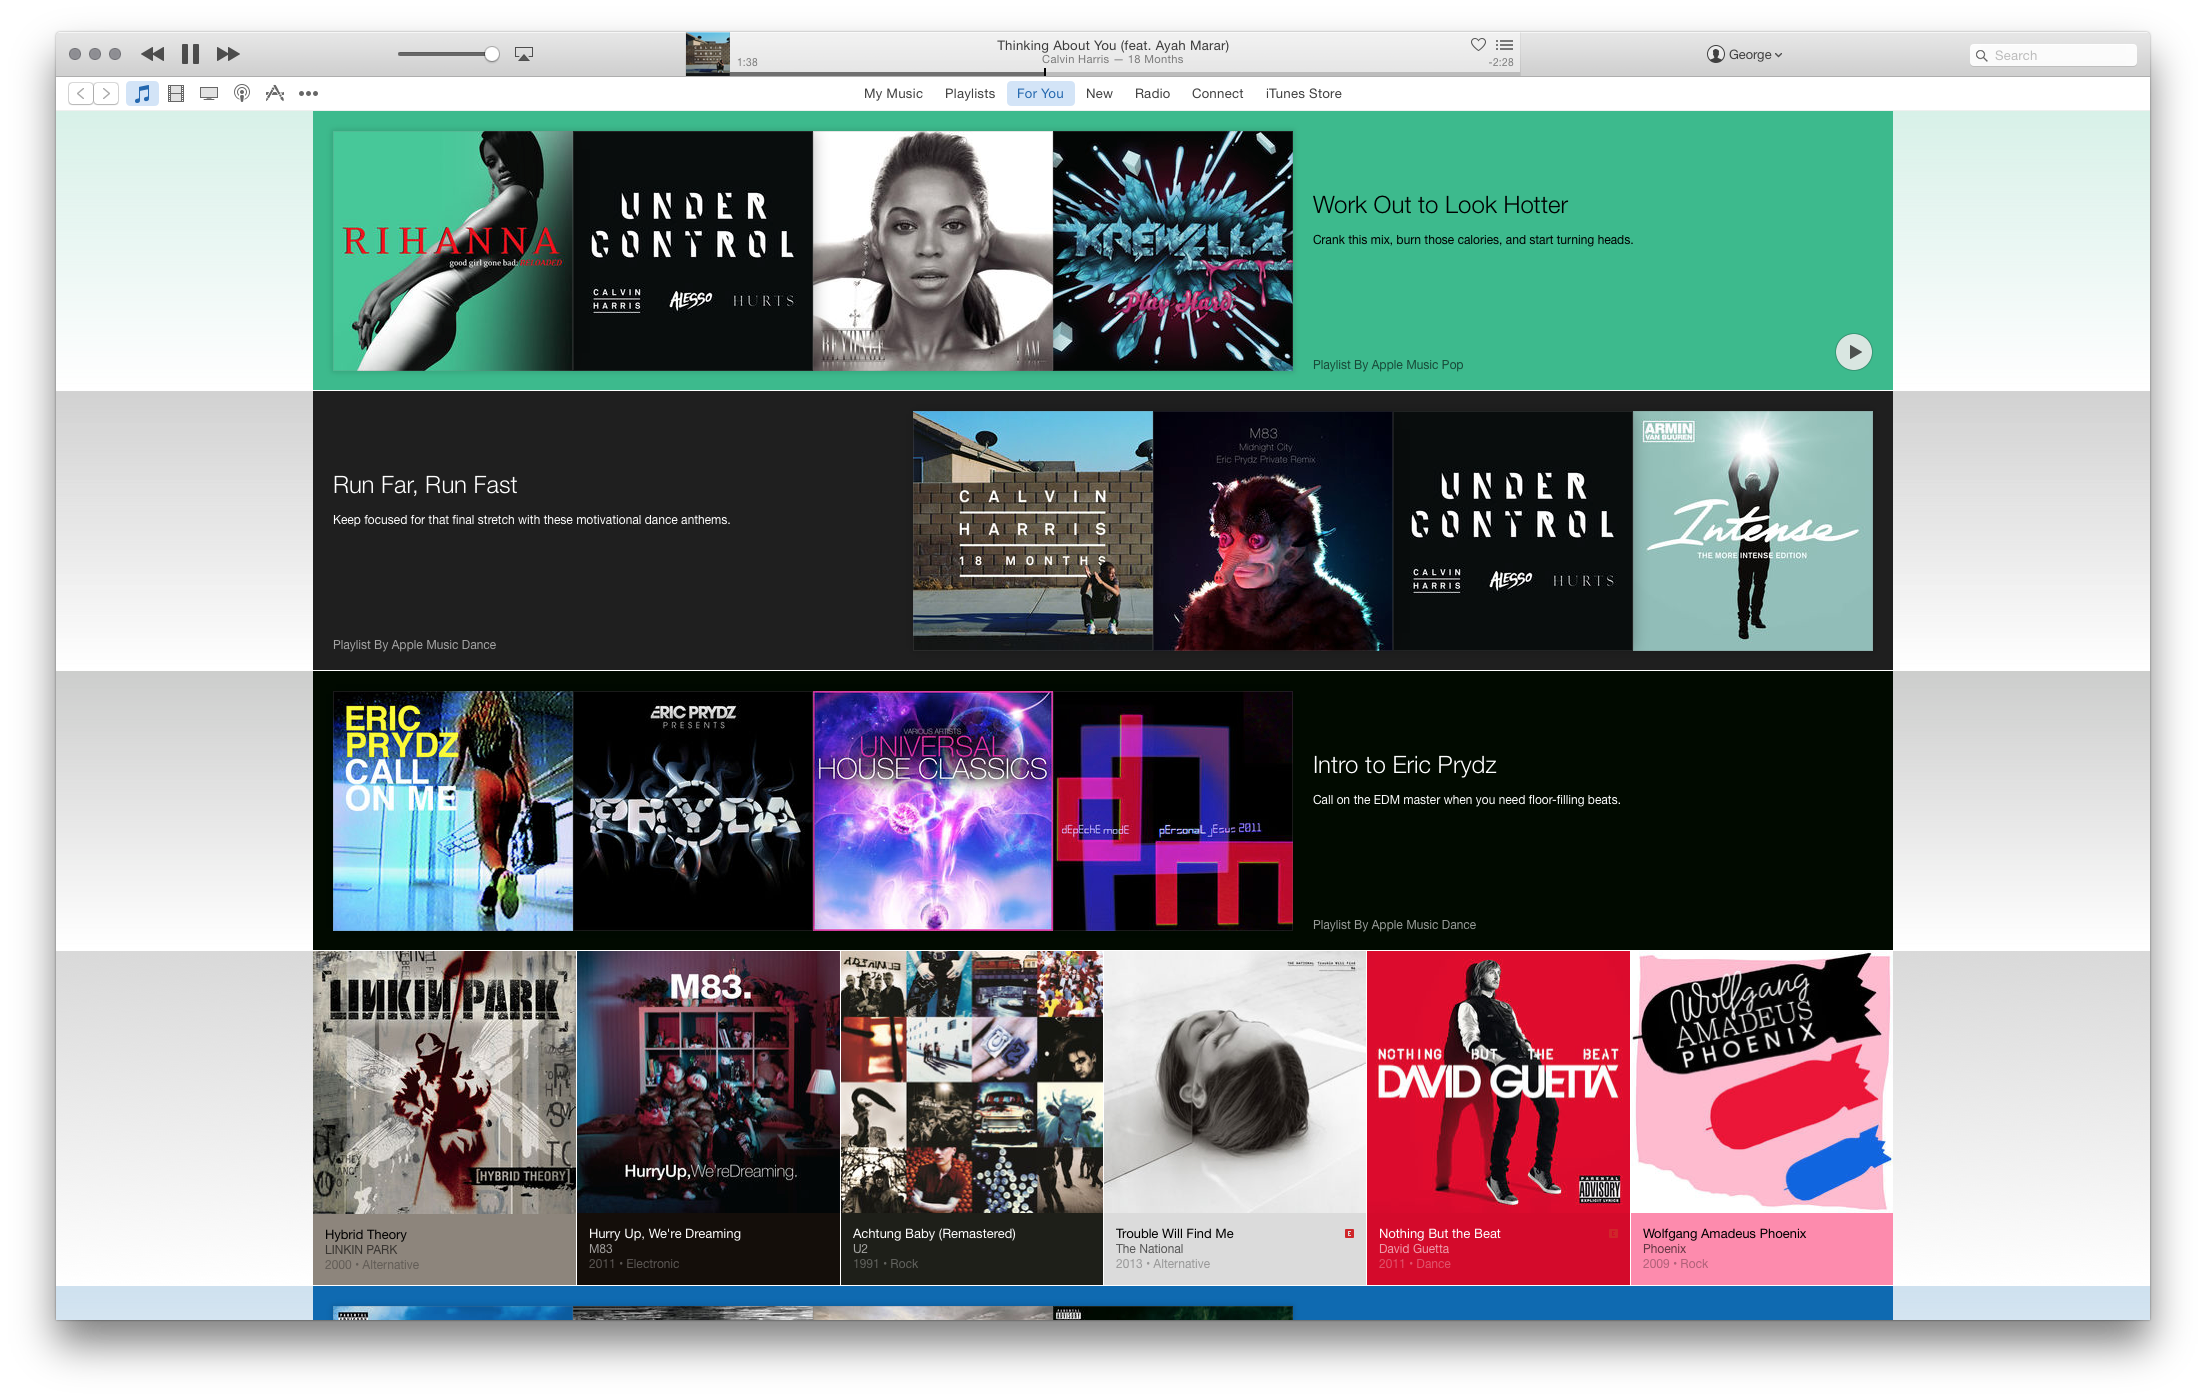The image size is (2206, 1400).
Task: Click the Armin van Buuren Intense cover
Action: [1753, 531]
